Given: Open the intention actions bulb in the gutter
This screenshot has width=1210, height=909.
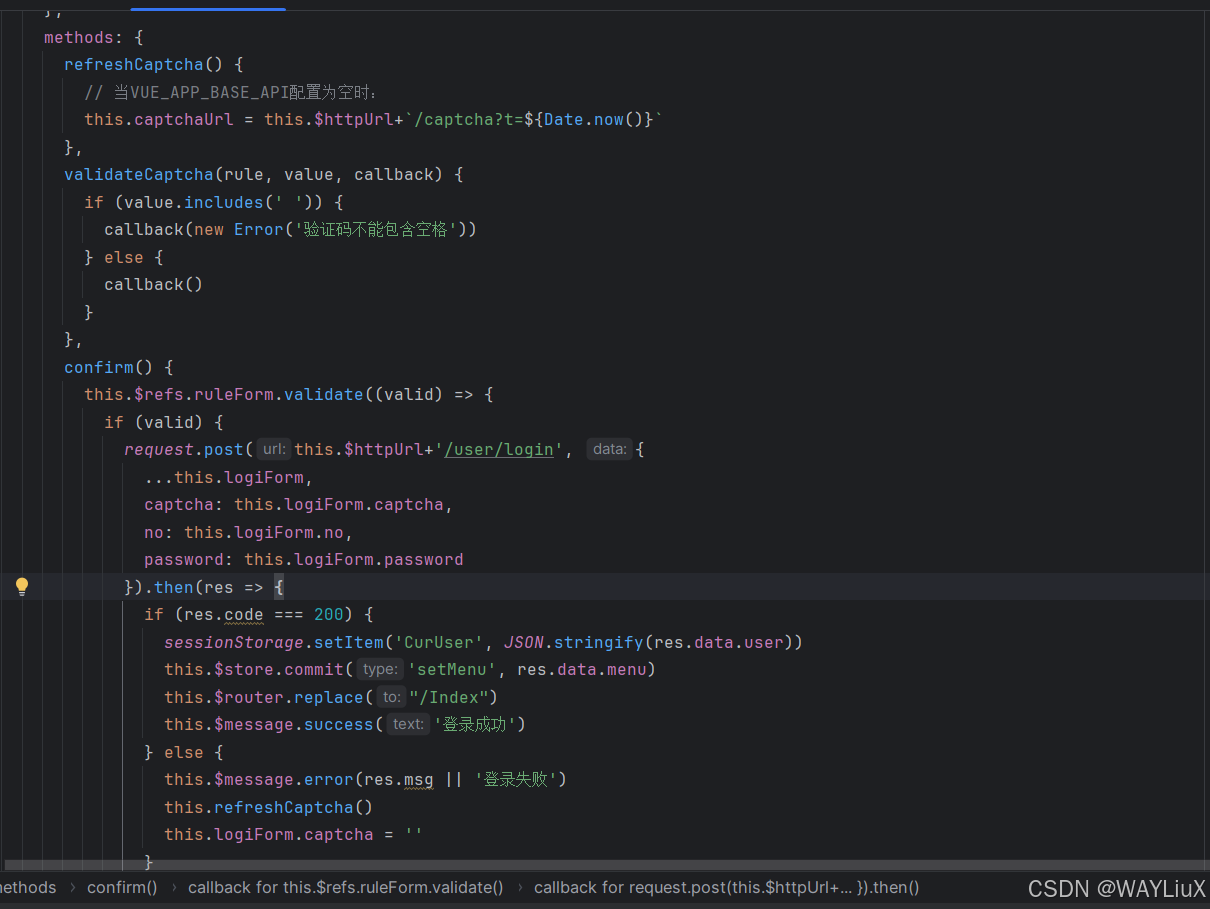Looking at the screenshot, I should (22, 586).
